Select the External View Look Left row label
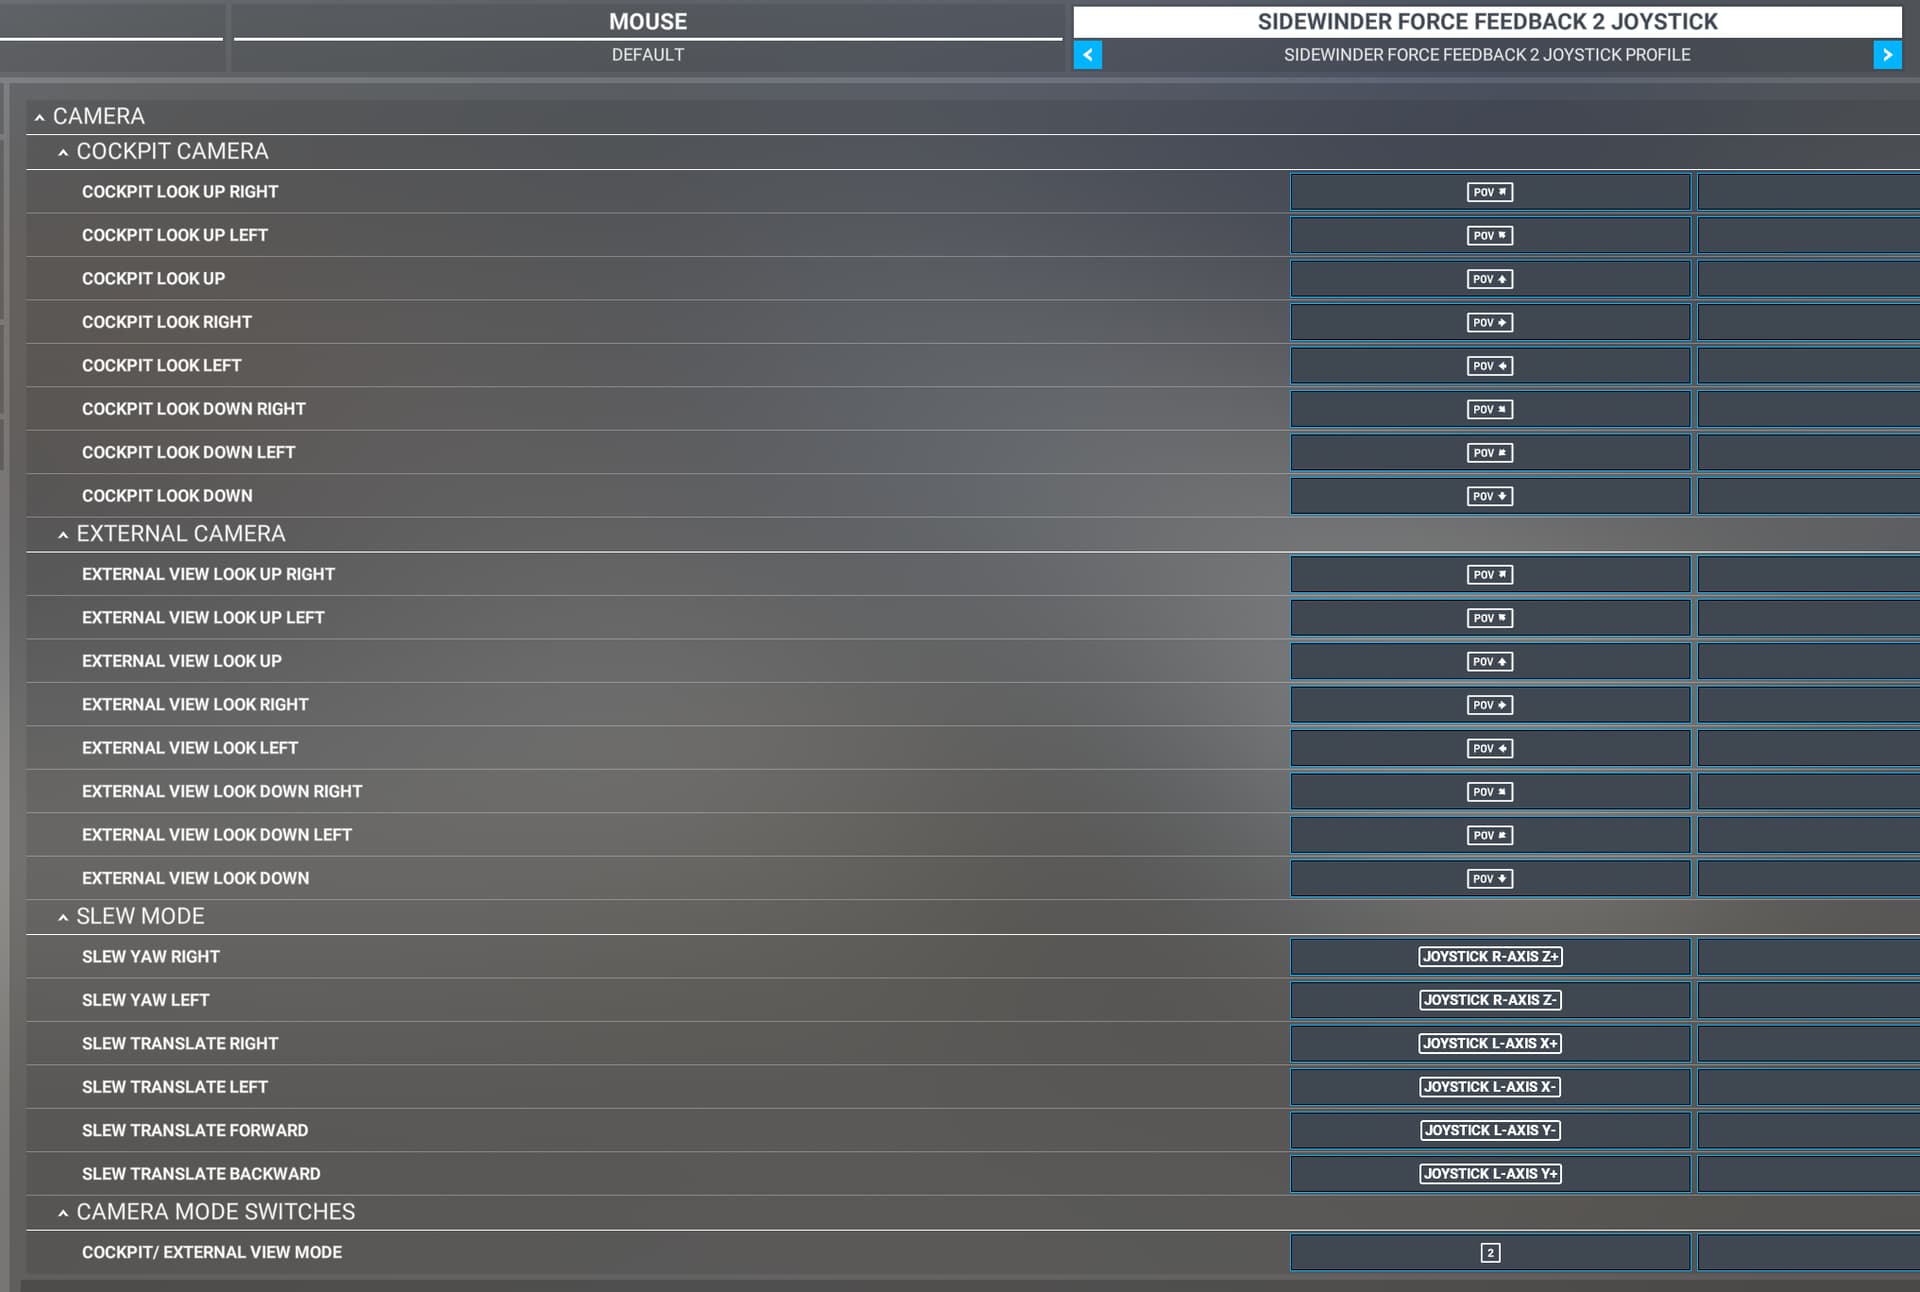1920x1292 pixels. click(x=190, y=748)
